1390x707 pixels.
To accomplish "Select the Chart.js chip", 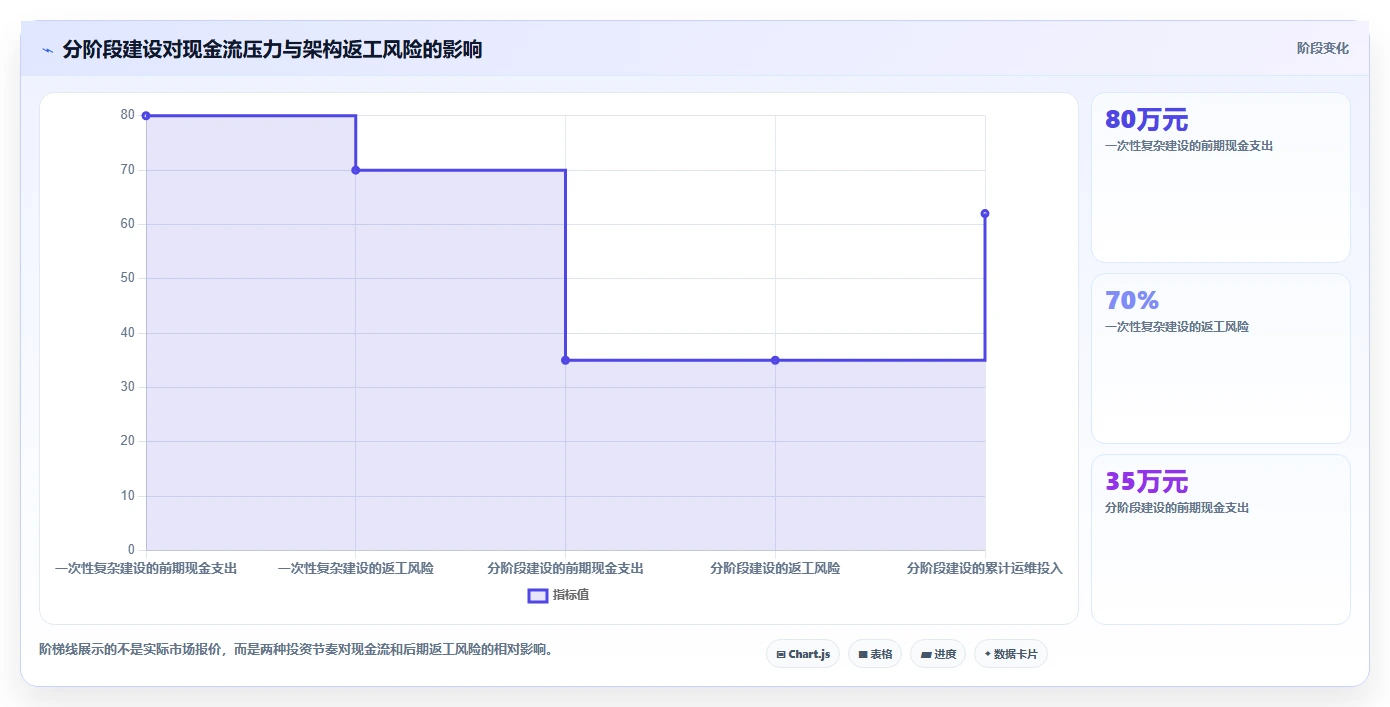I will click(x=803, y=654).
